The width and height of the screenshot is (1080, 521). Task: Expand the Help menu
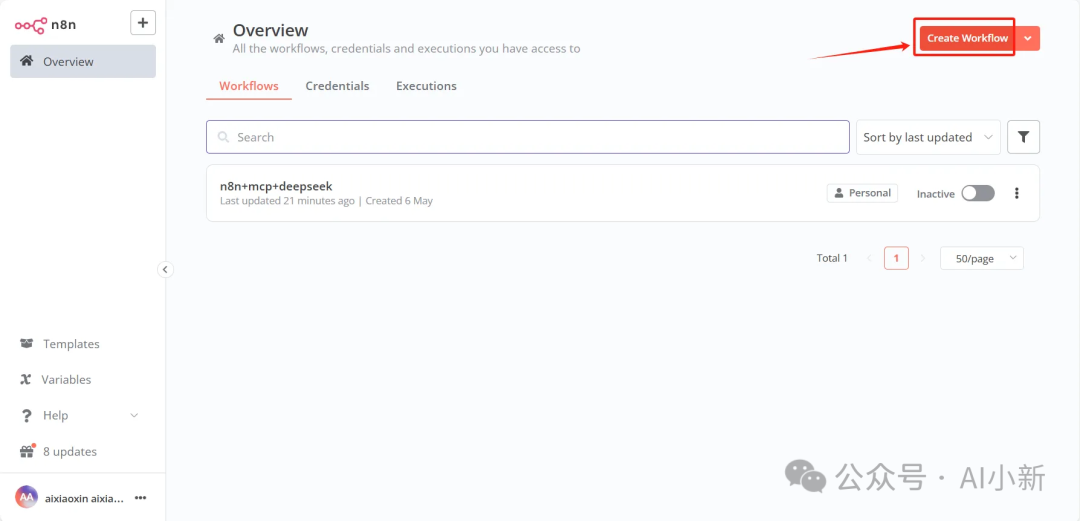[79, 416]
